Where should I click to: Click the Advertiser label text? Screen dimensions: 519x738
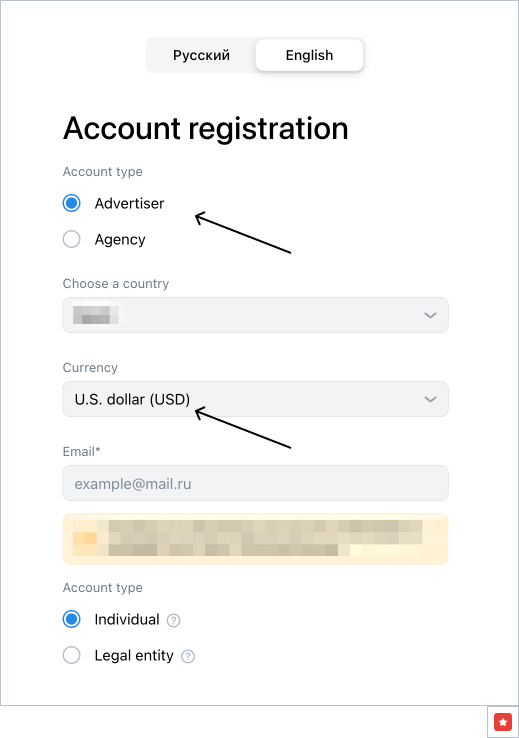pyautogui.click(x=129, y=203)
